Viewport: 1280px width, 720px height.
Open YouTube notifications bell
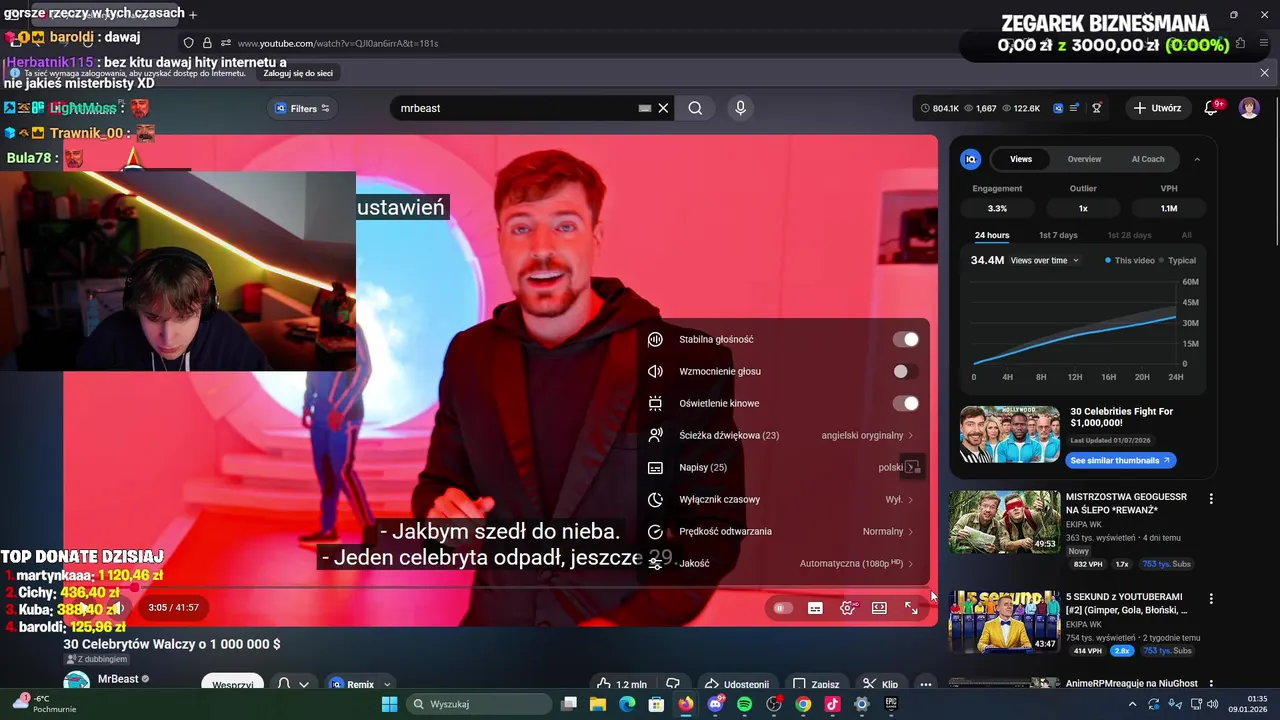1211,108
